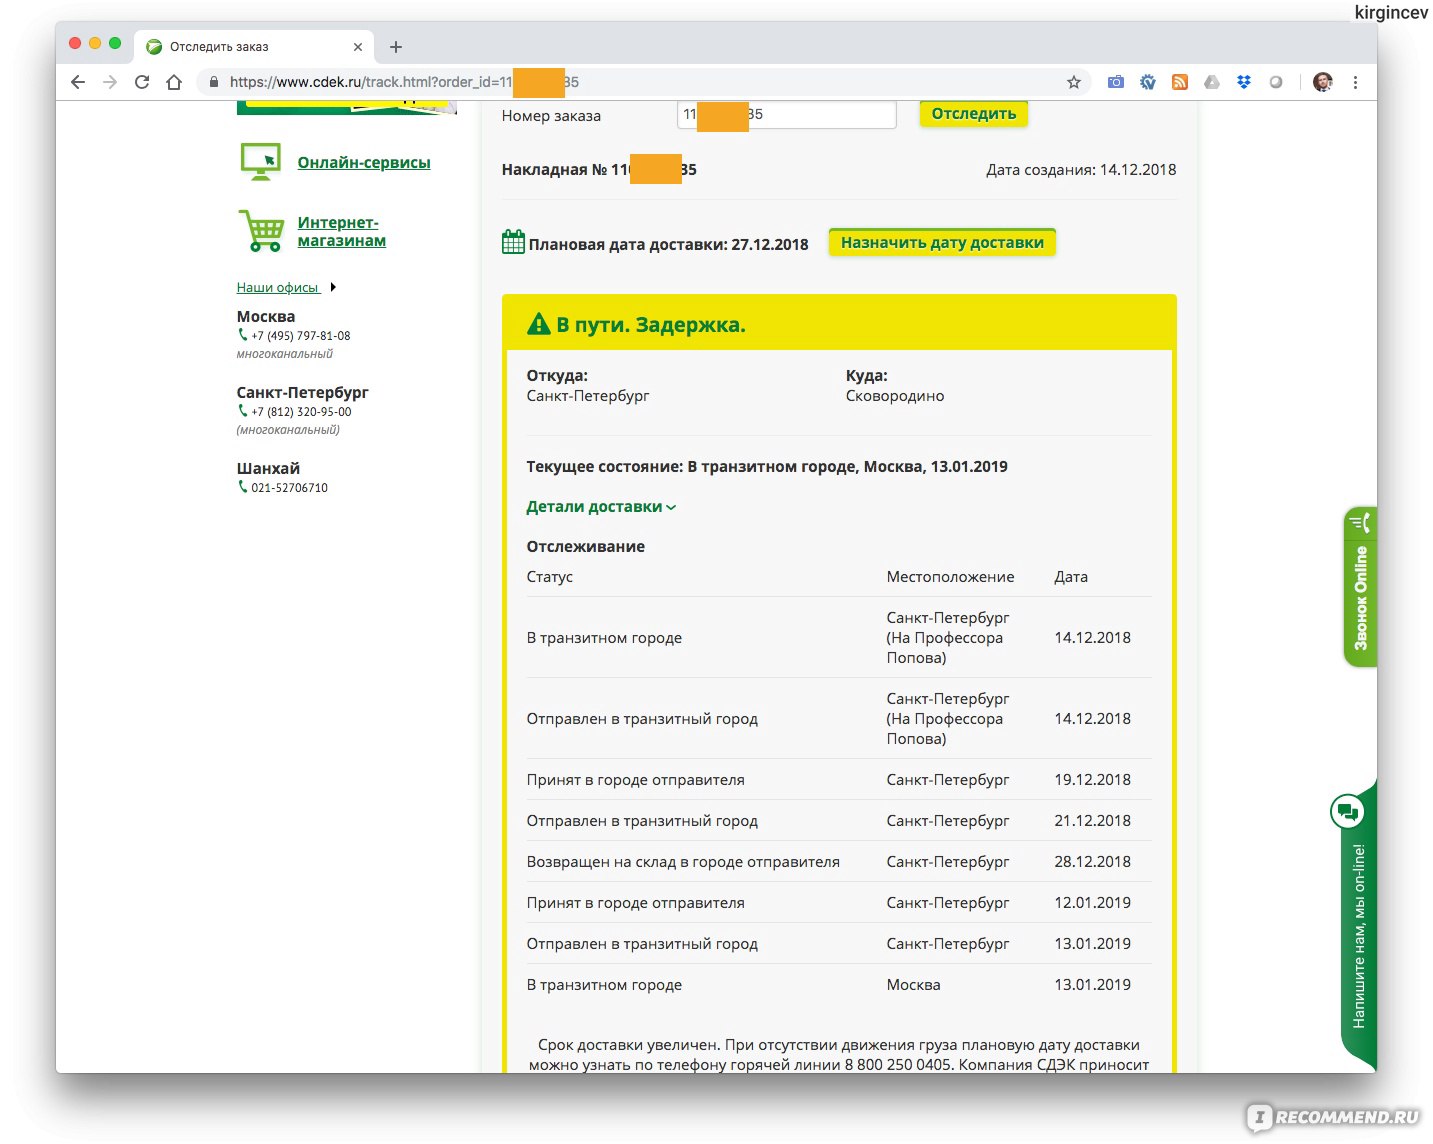Go back using the browser back arrow
Viewport: 1433px width, 1144px height.
pos(78,82)
